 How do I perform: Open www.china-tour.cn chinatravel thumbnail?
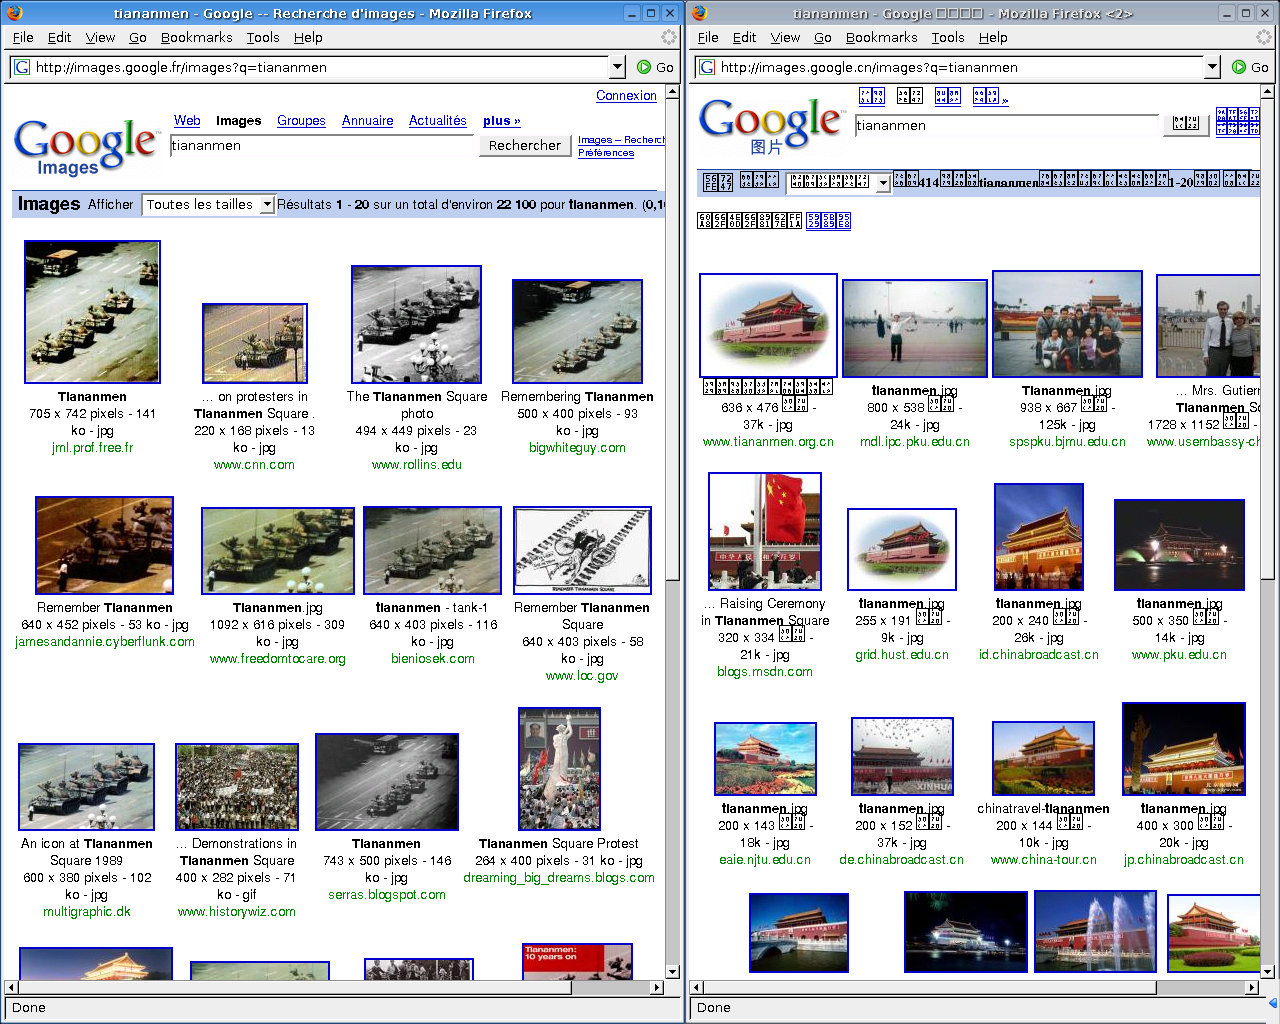click(x=1043, y=758)
